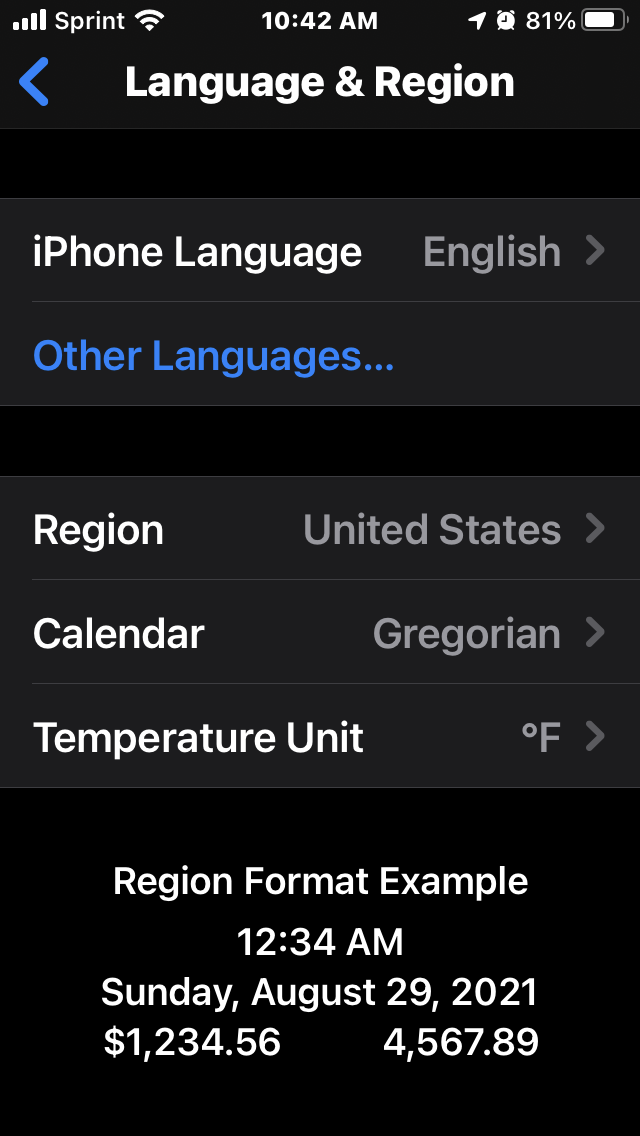Tap the Language & Region title
The width and height of the screenshot is (640, 1136).
coord(320,82)
